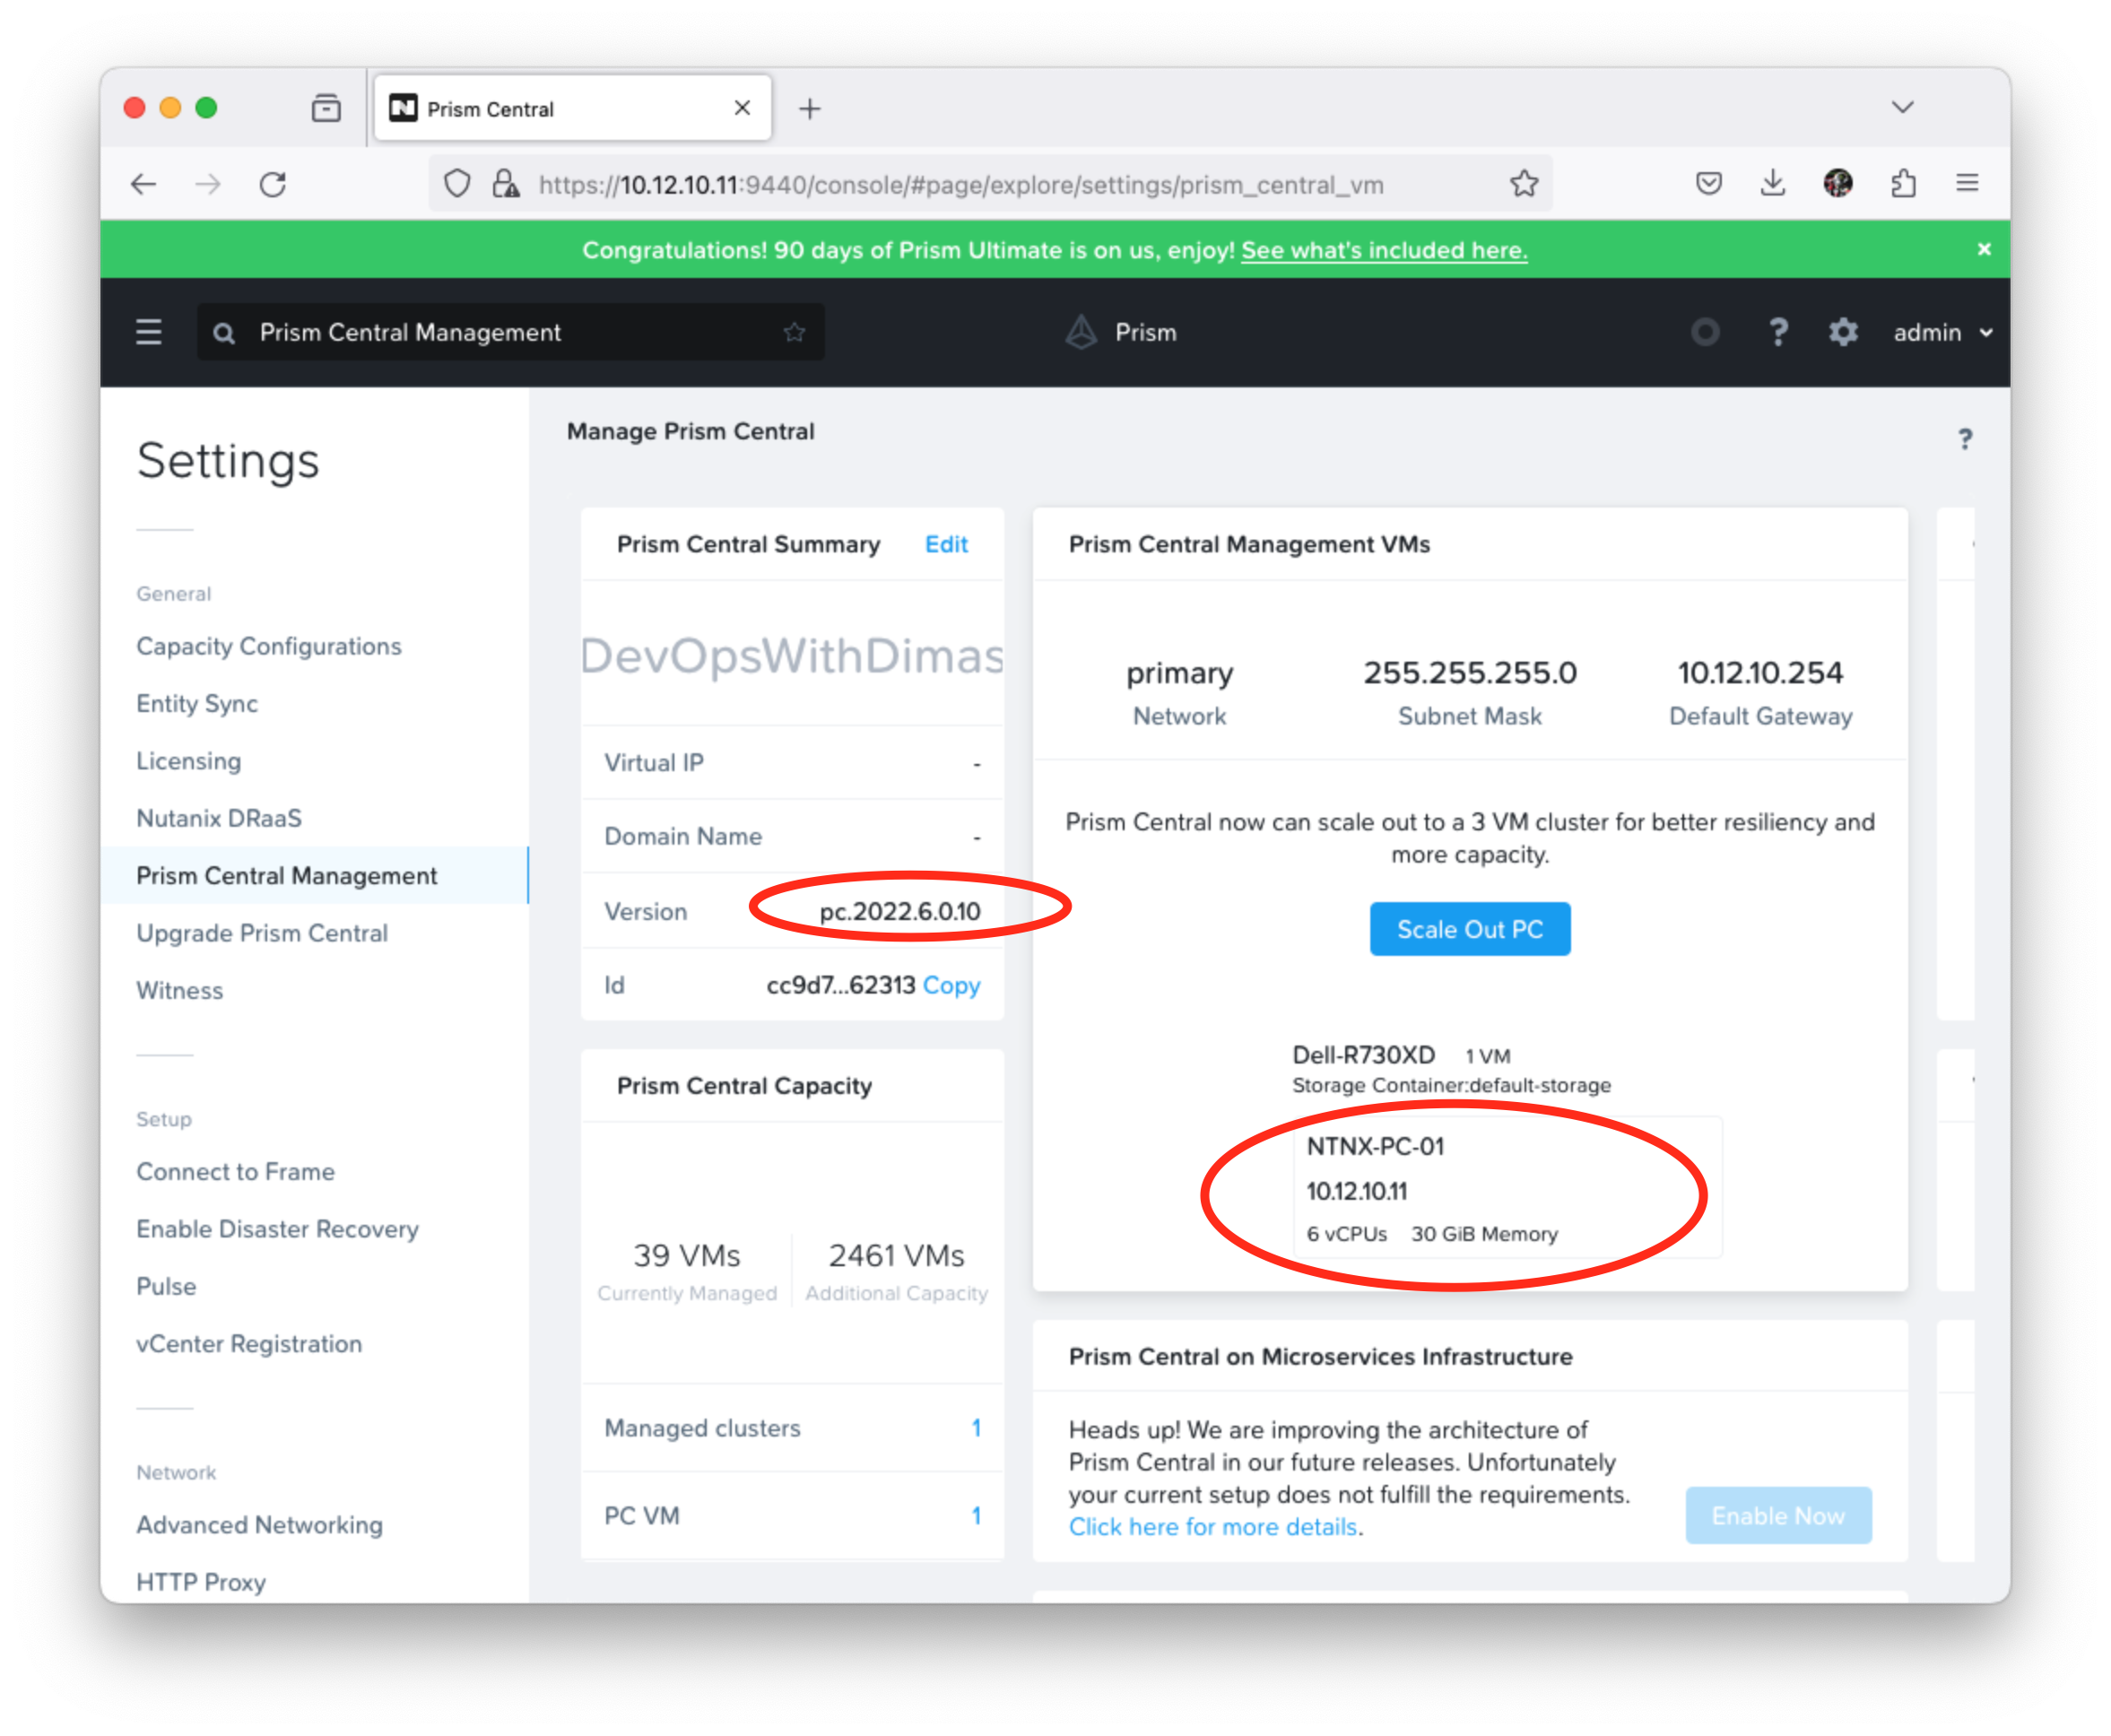
Task: Open the page help question mark
Action: click(1965, 439)
